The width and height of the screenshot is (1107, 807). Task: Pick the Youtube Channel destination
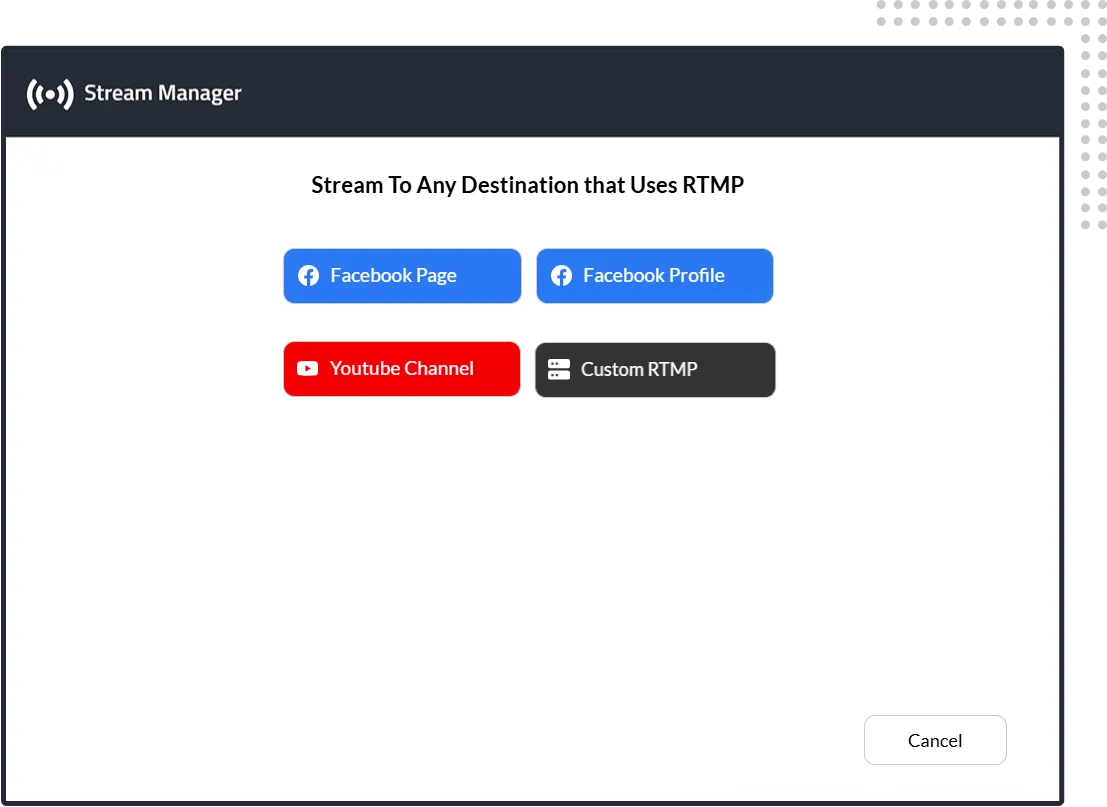click(x=402, y=369)
